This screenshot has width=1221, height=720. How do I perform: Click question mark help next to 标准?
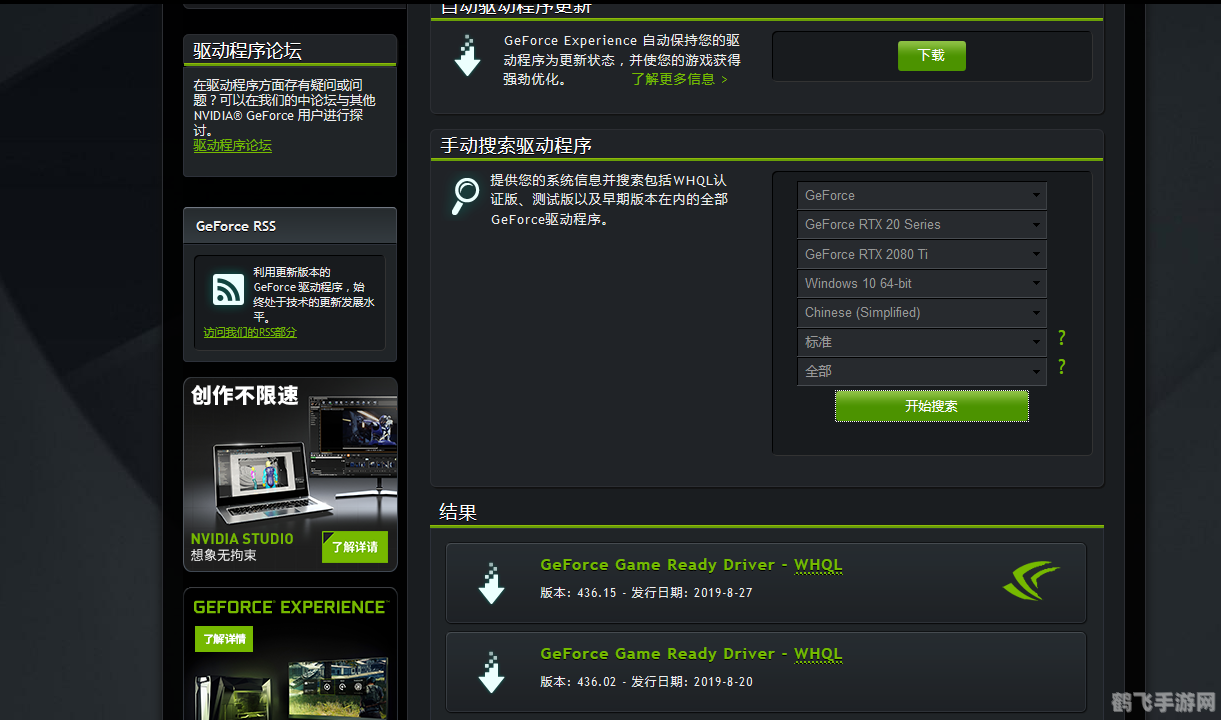tap(1061, 338)
